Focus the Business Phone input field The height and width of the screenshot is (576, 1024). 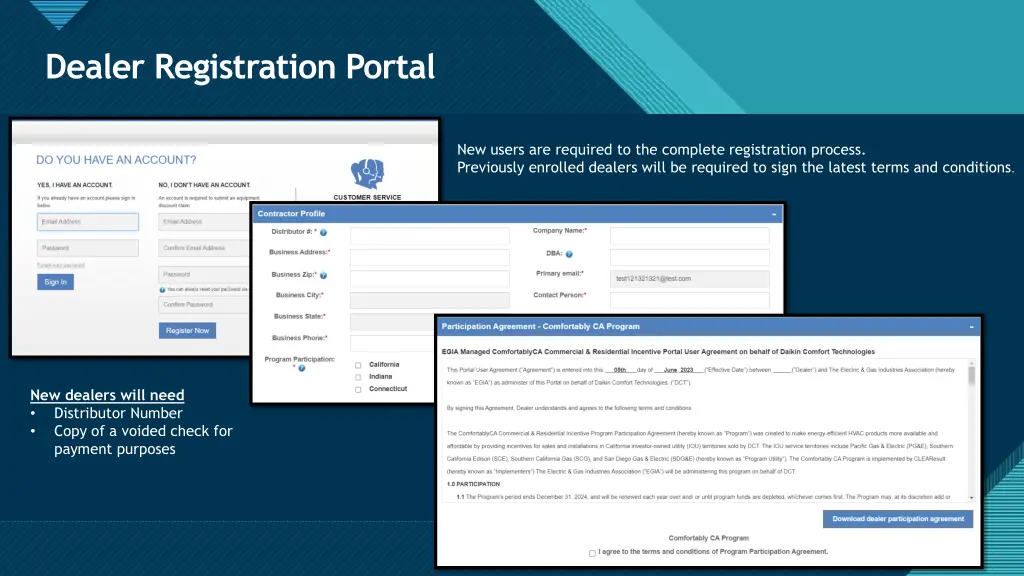(x=392, y=344)
